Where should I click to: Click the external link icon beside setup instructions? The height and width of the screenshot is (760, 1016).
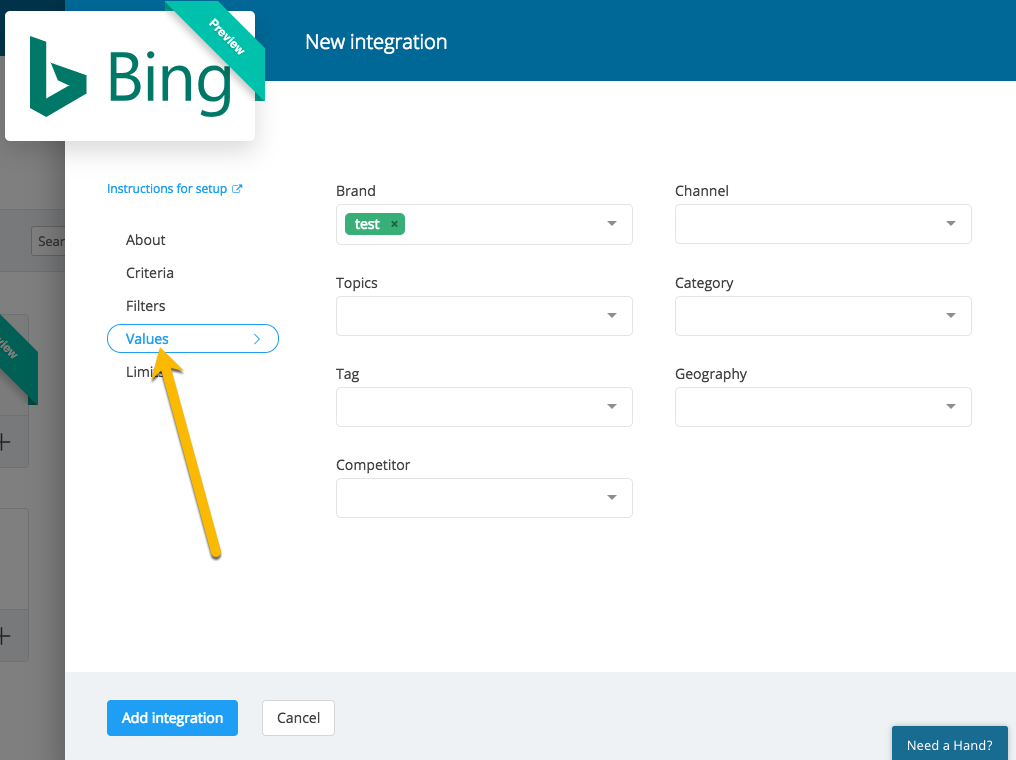coord(237,189)
